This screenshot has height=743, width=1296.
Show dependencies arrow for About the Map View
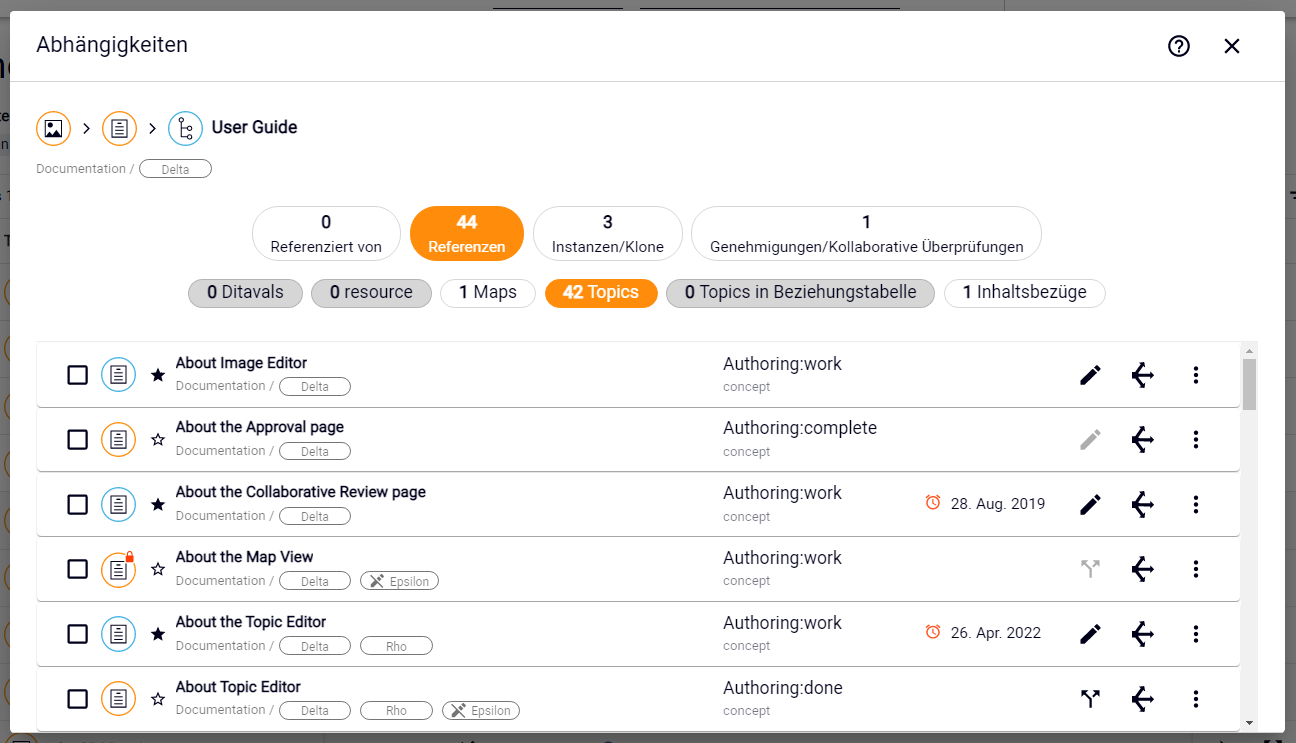pyautogui.click(x=1143, y=569)
